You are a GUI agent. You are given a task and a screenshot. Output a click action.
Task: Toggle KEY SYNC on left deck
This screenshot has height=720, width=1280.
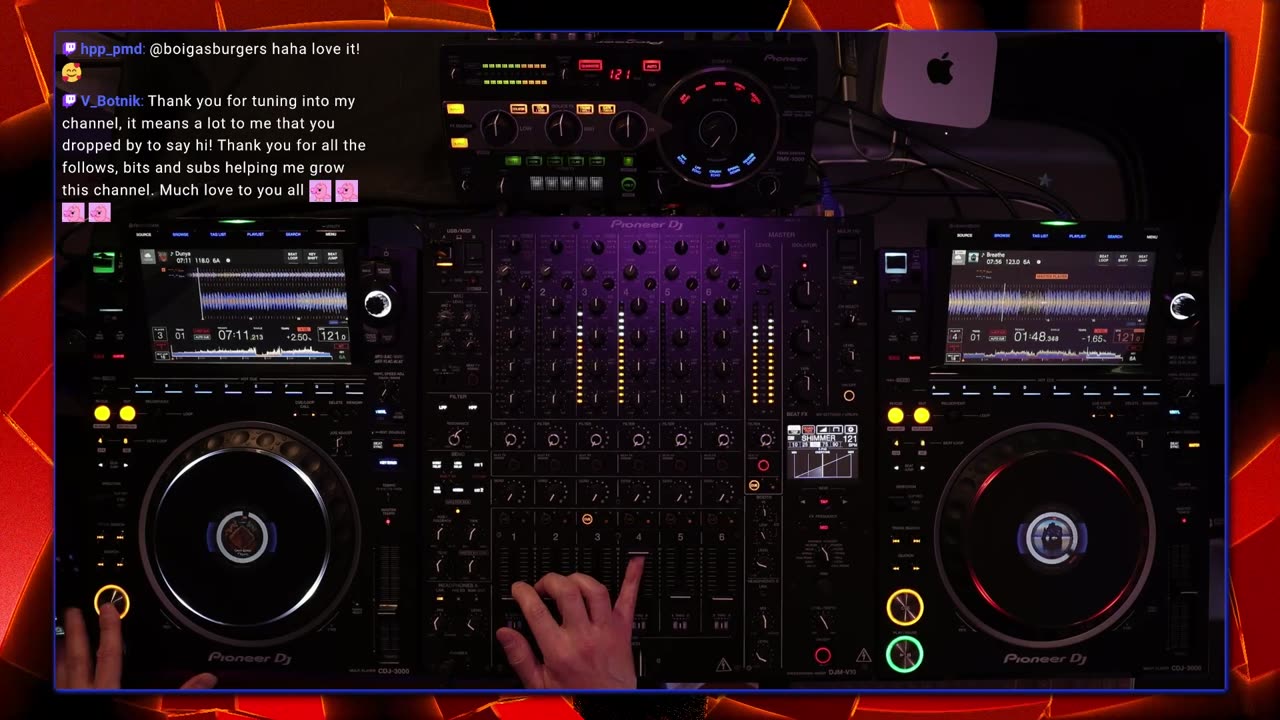point(387,462)
